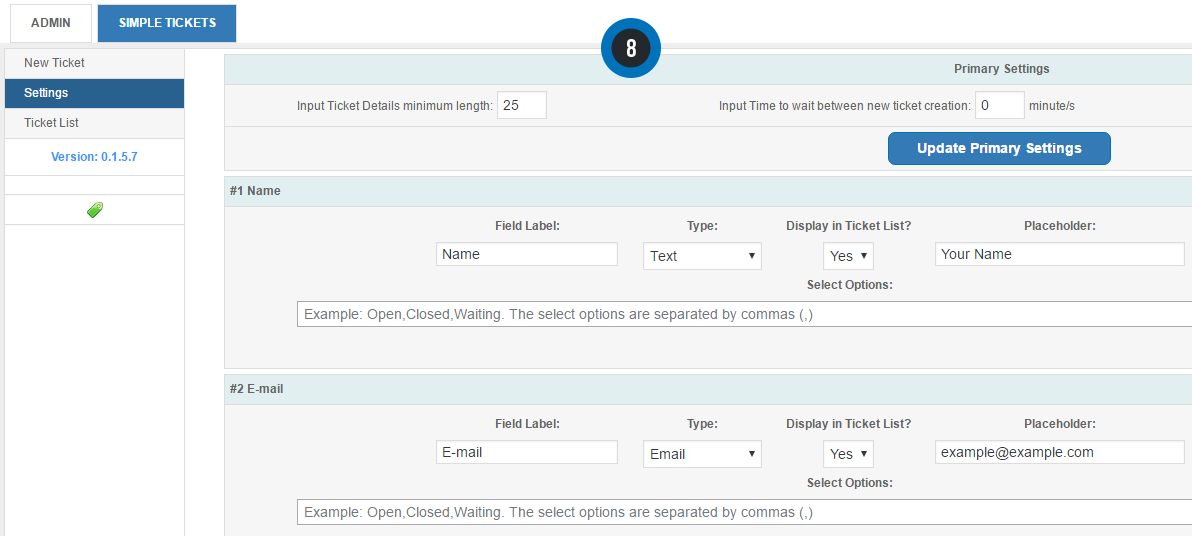
Task: Click the numbered 8 circle badge
Action: (631, 48)
